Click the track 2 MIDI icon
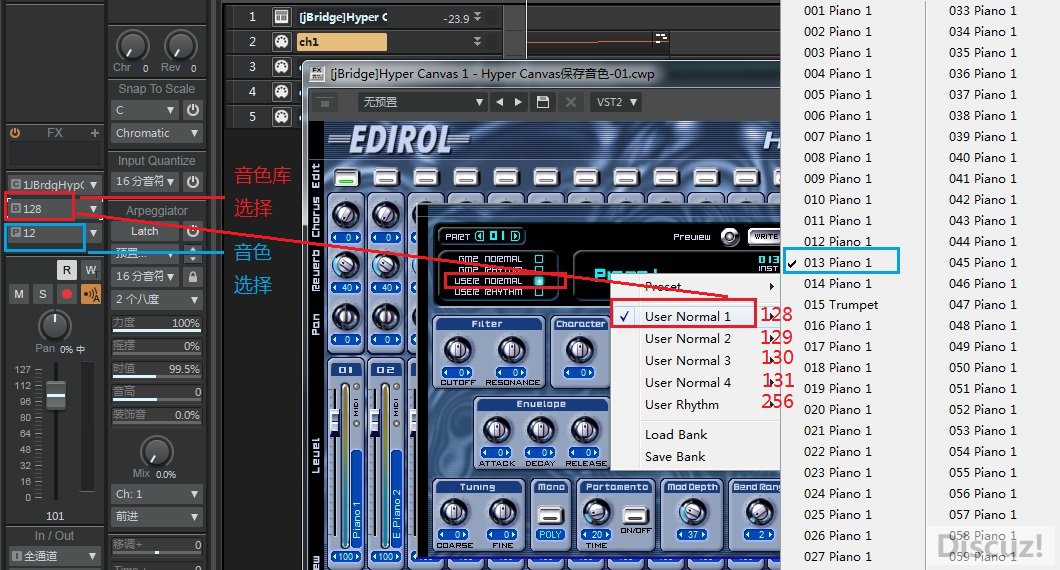This screenshot has width=1060, height=570. point(281,42)
